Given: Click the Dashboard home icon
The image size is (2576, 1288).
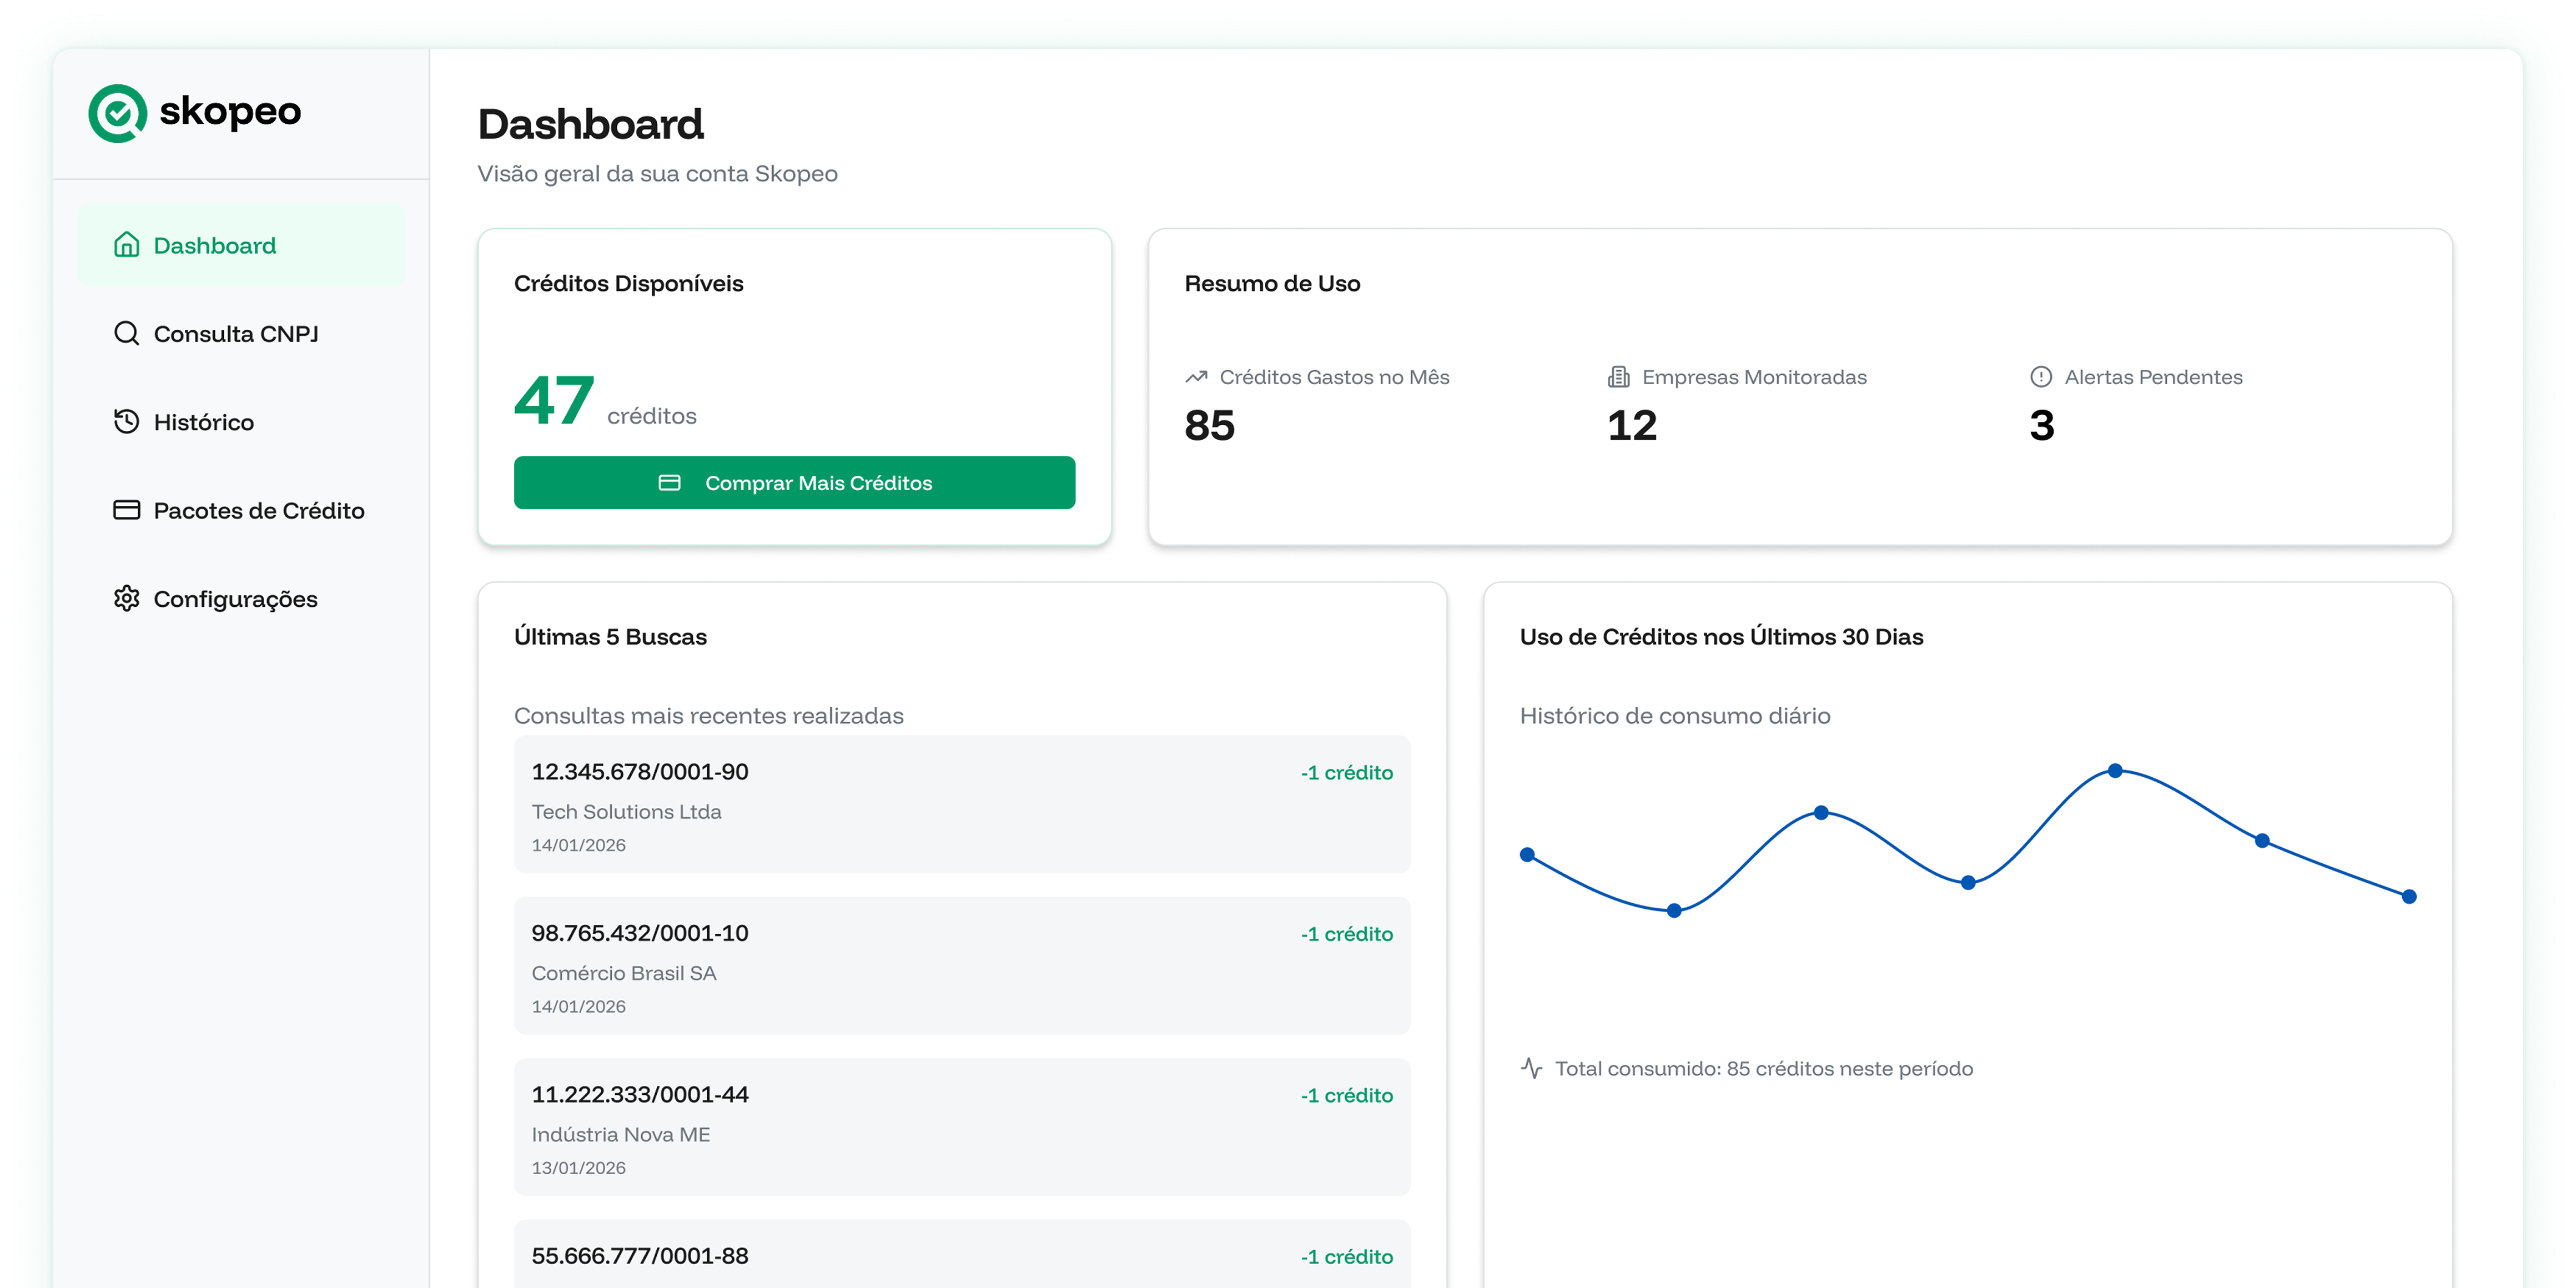Looking at the screenshot, I should click(126, 245).
